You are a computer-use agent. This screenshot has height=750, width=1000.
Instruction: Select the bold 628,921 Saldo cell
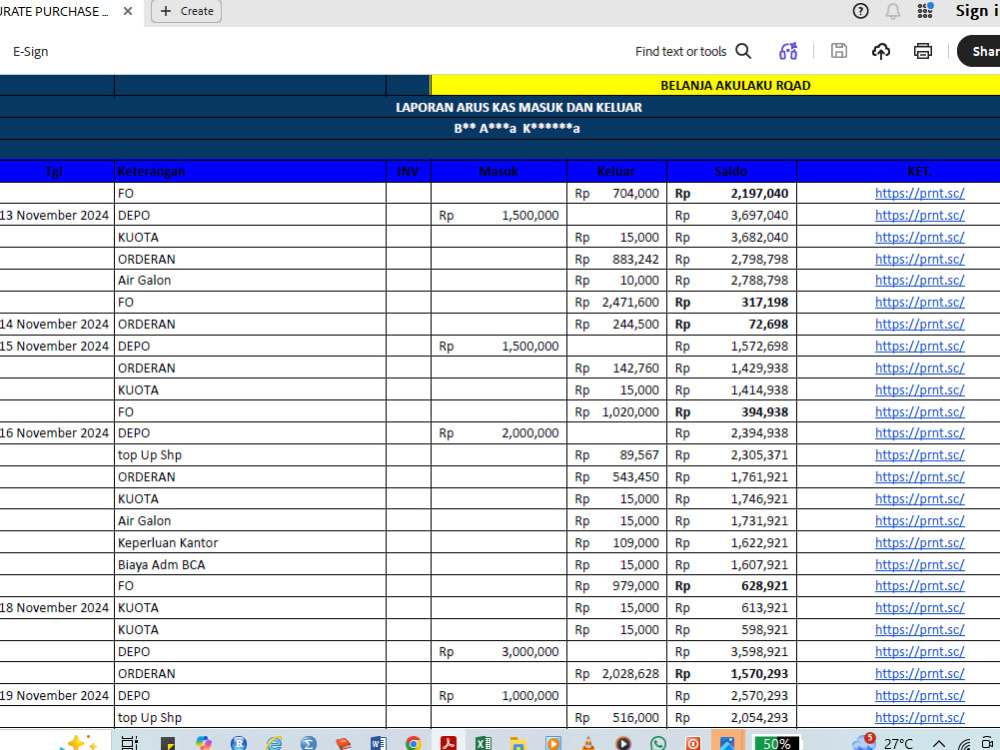pyautogui.click(x=732, y=585)
